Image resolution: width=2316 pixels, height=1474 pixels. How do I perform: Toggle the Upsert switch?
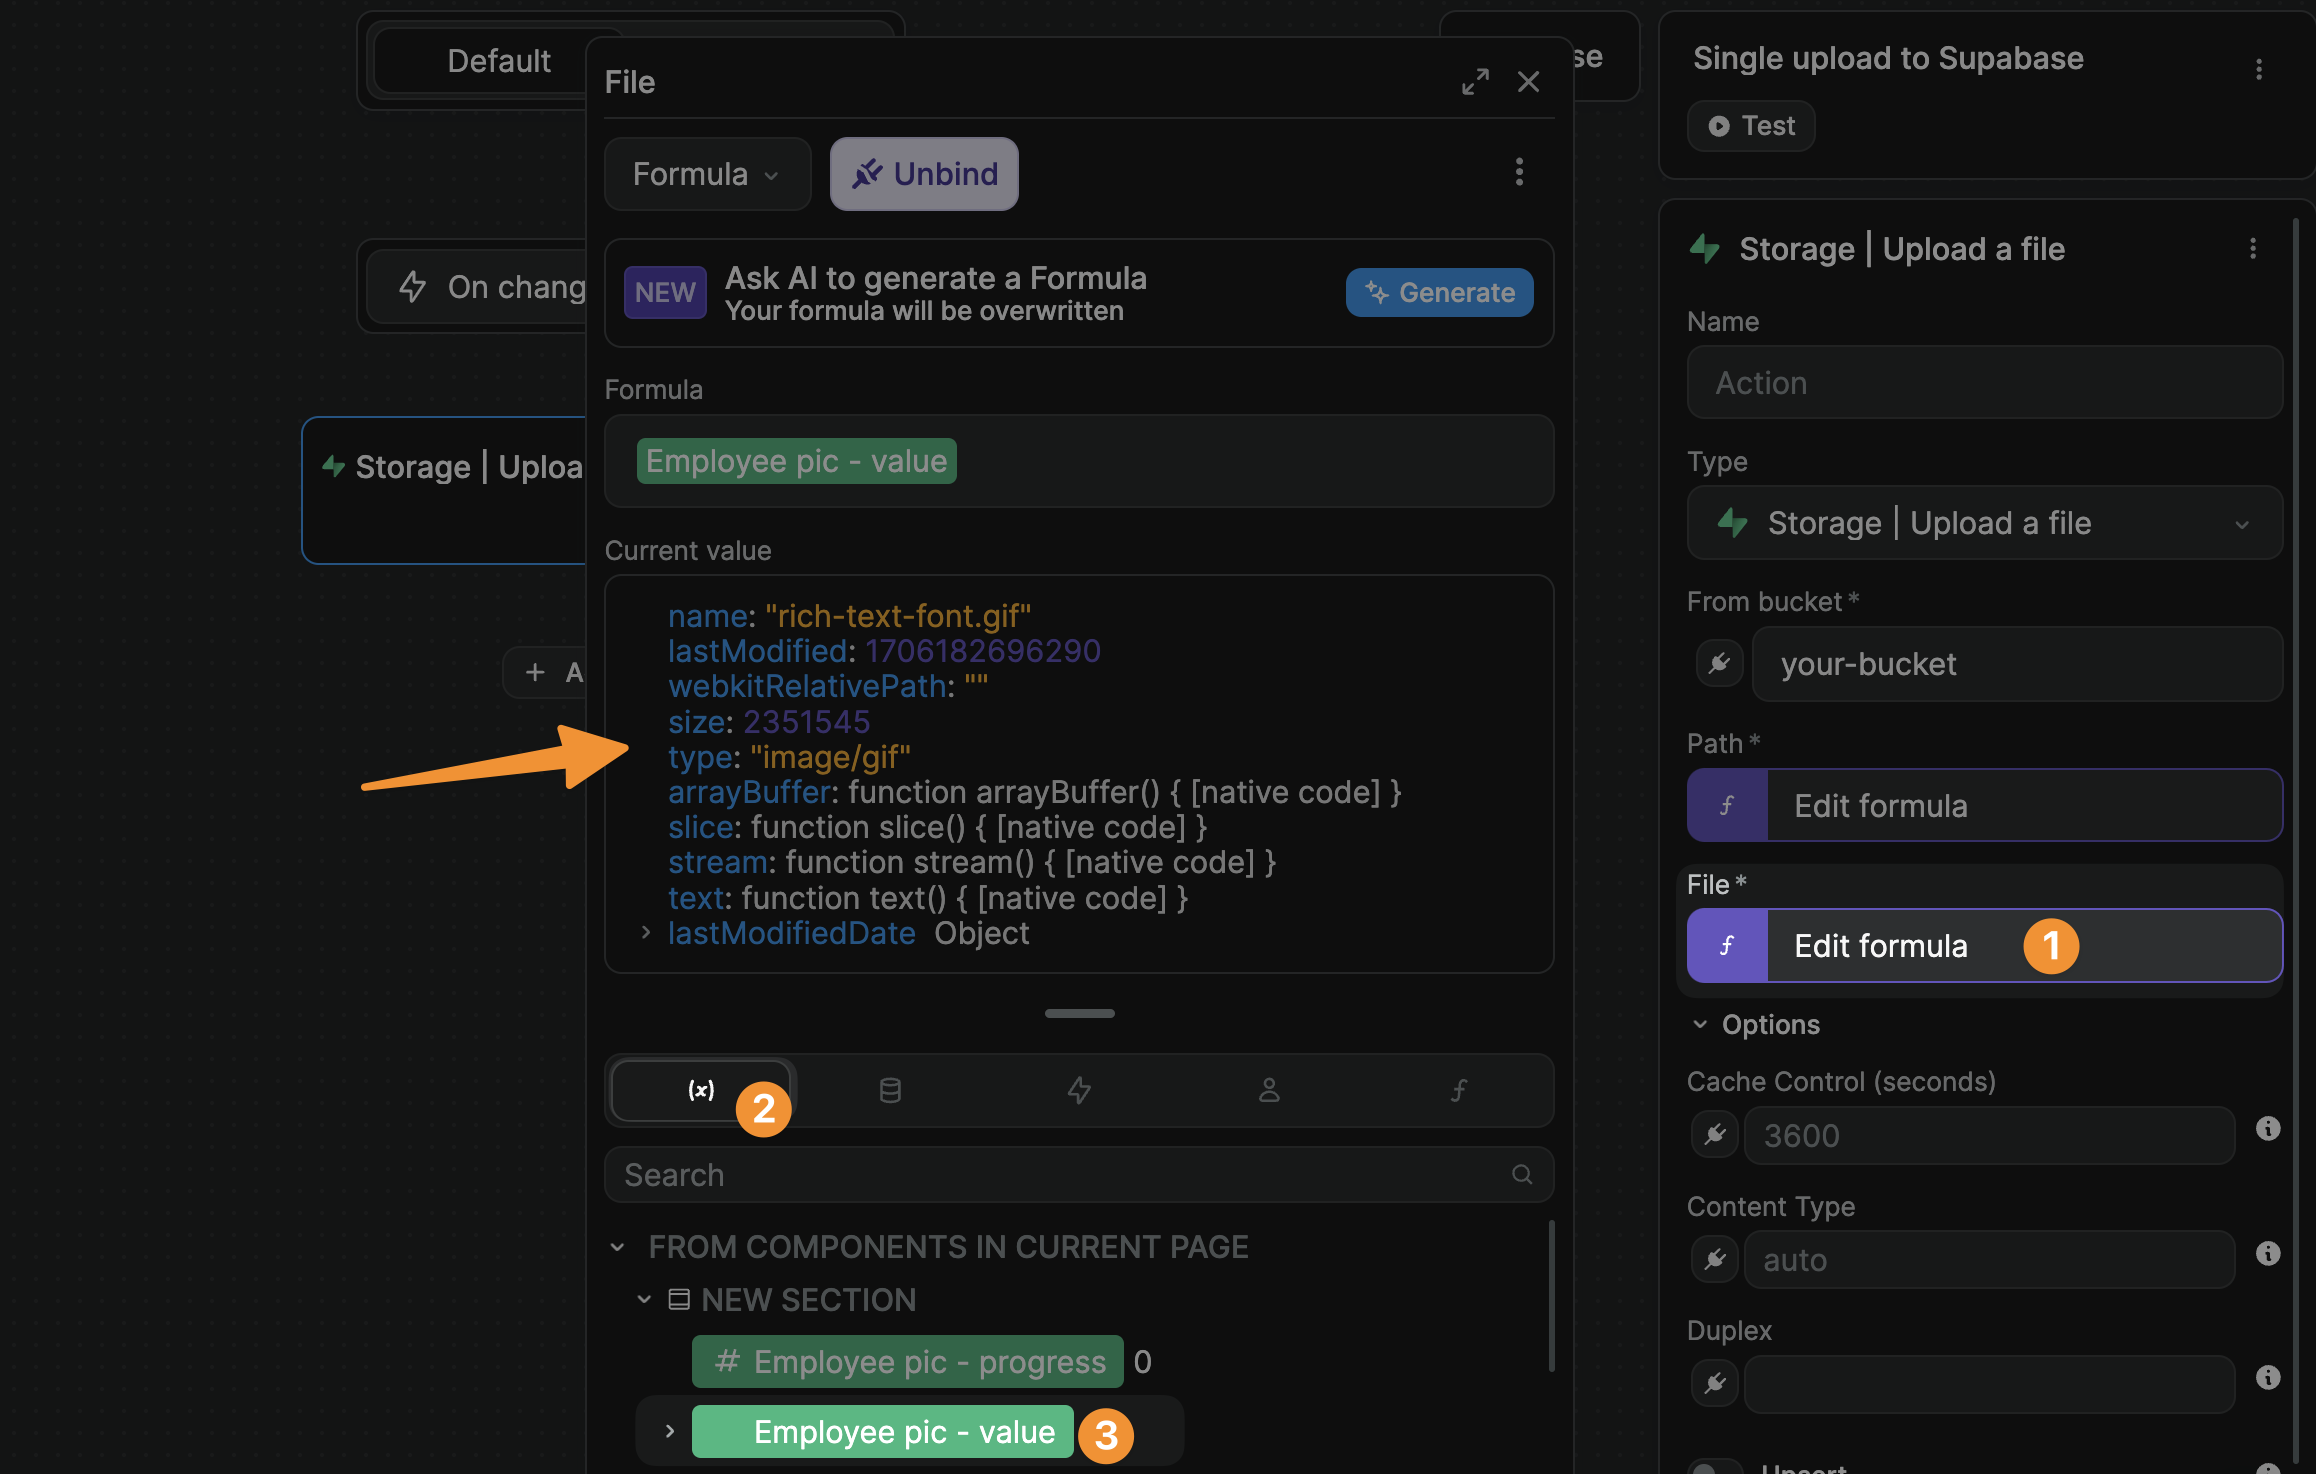(1714, 1467)
